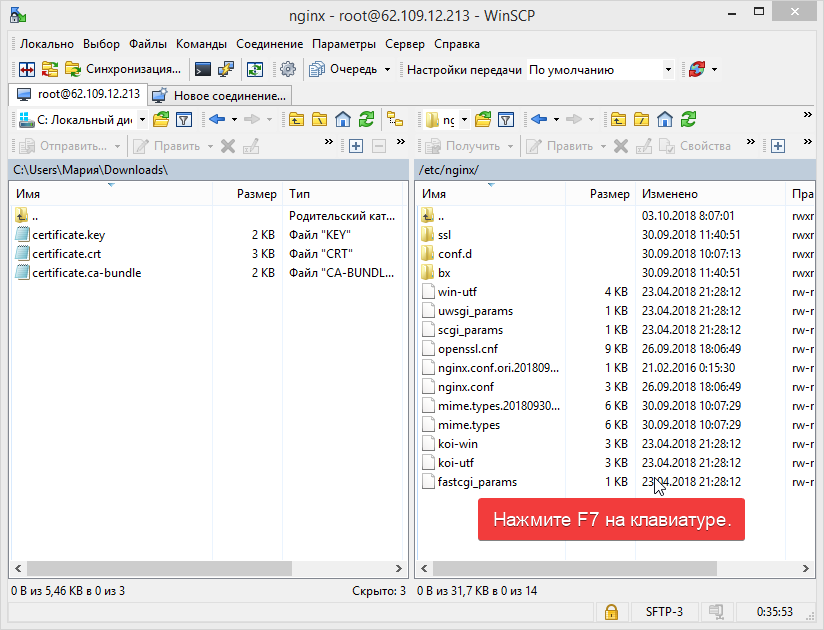The height and width of the screenshot is (630, 824).
Task: Select the openssl.cnf file
Action: click(468, 349)
